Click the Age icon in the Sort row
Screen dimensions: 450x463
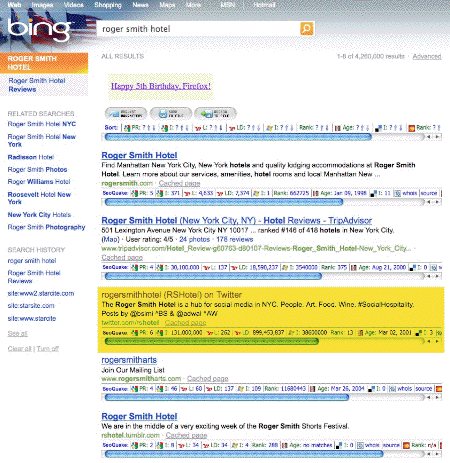click(338, 128)
